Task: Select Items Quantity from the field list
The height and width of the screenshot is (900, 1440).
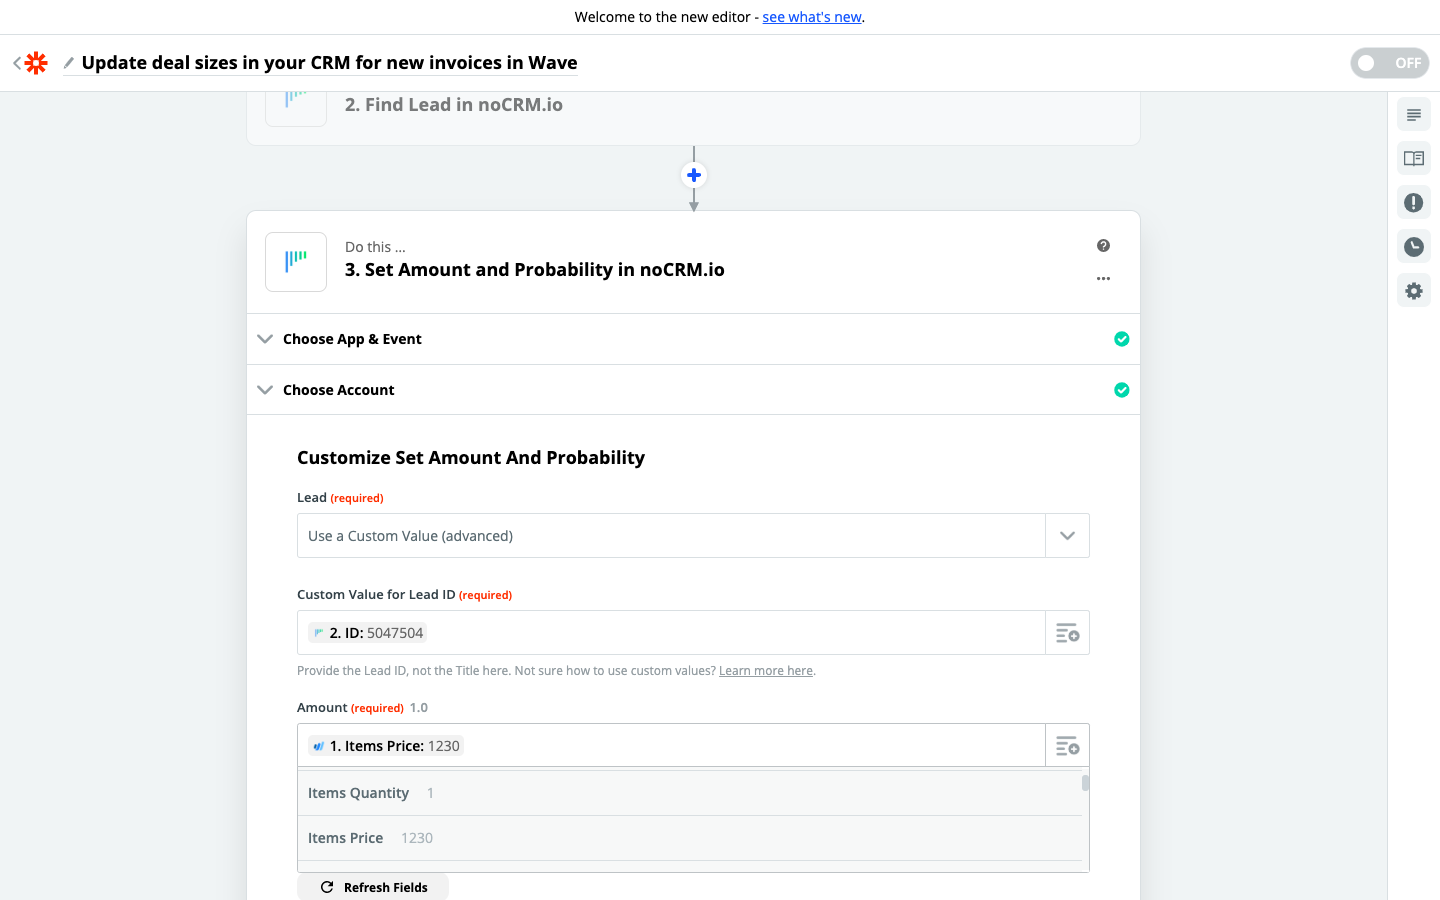Action: pyautogui.click(x=359, y=793)
